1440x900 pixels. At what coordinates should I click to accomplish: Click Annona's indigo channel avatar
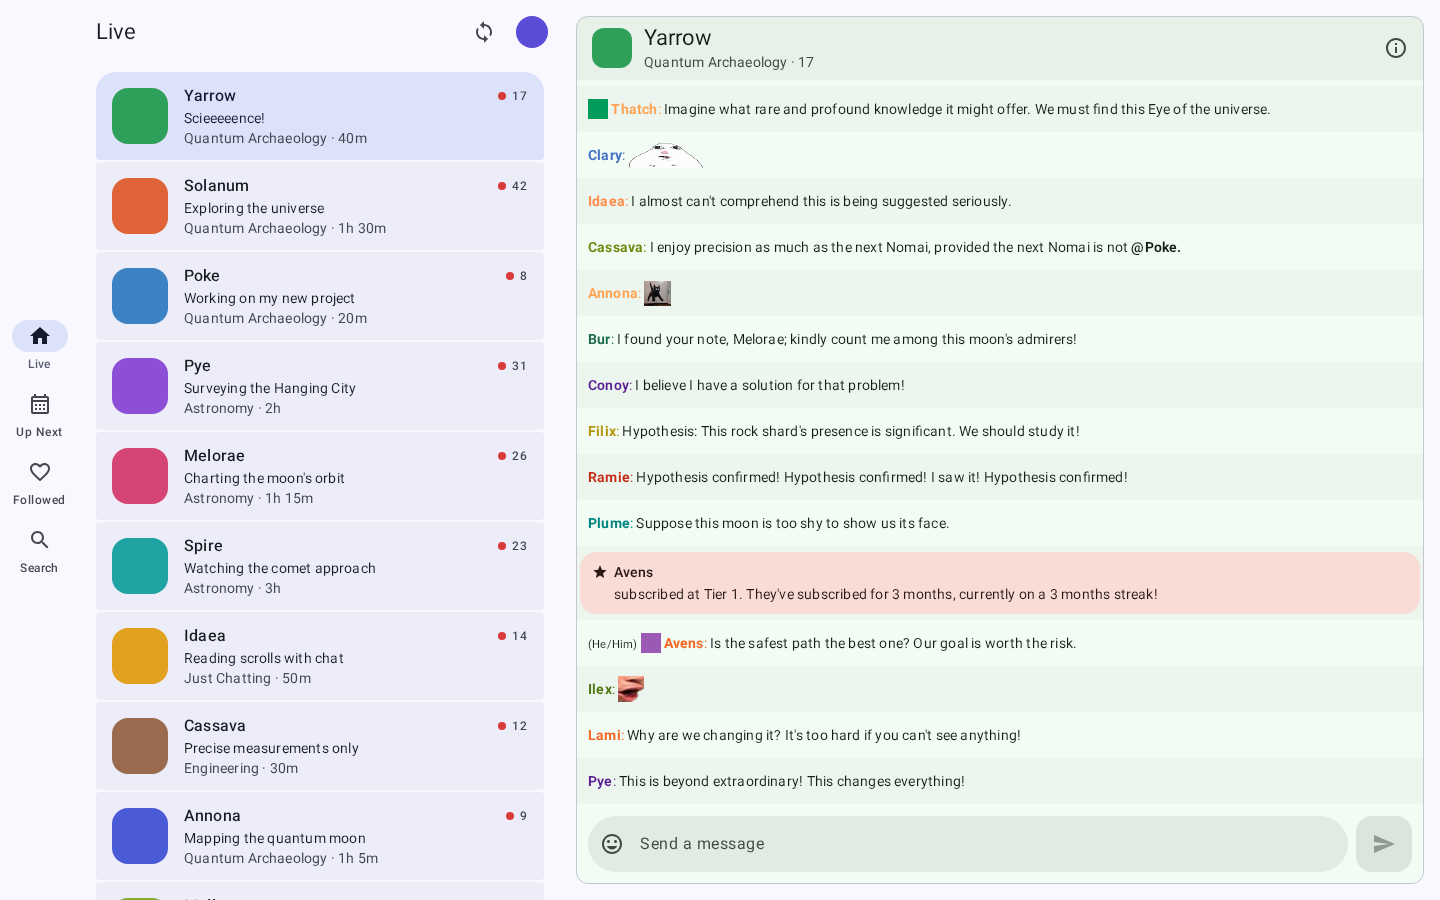(140, 836)
